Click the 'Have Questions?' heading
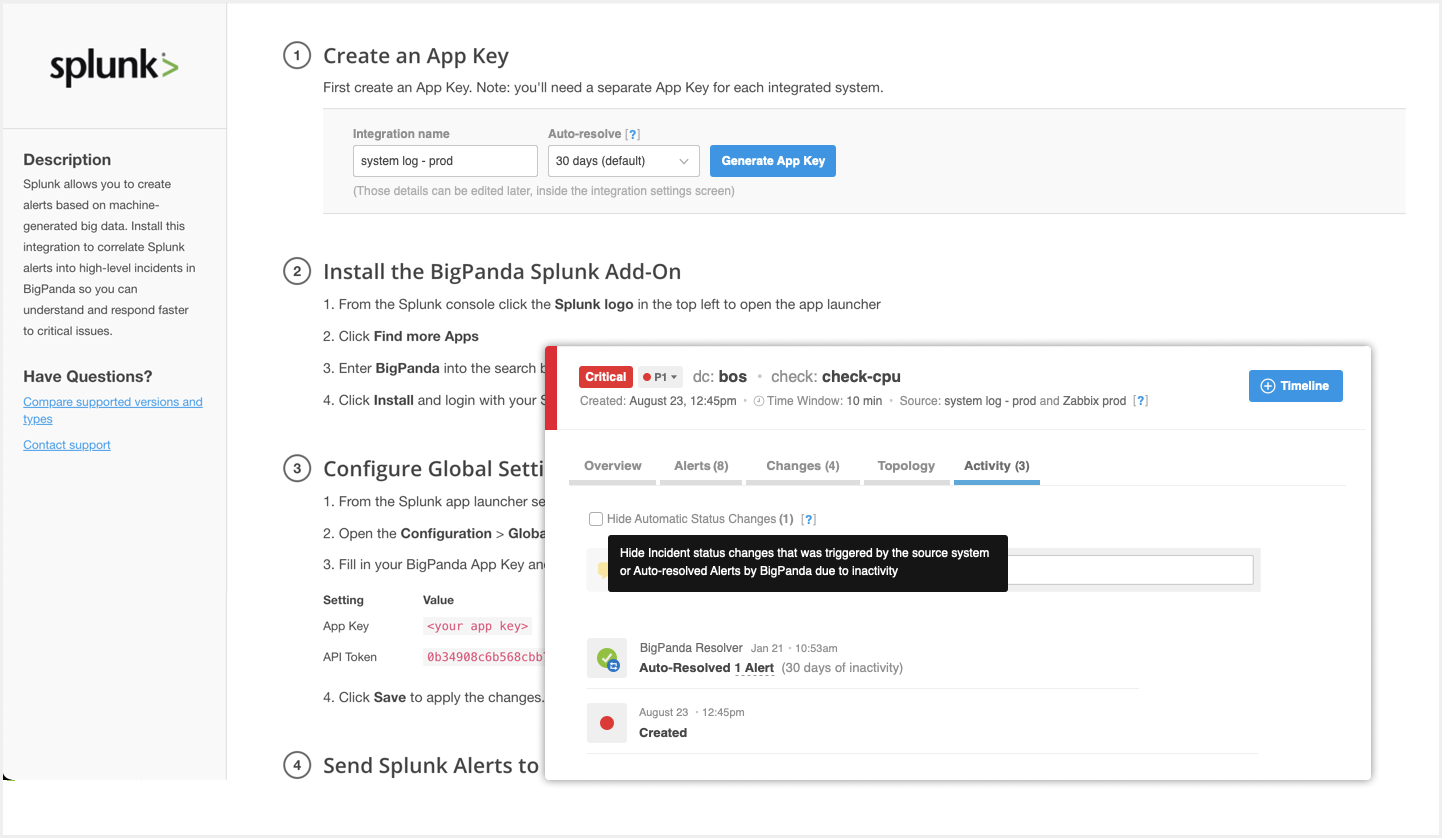The image size is (1442, 838). pyautogui.click(x=88, y=377)
